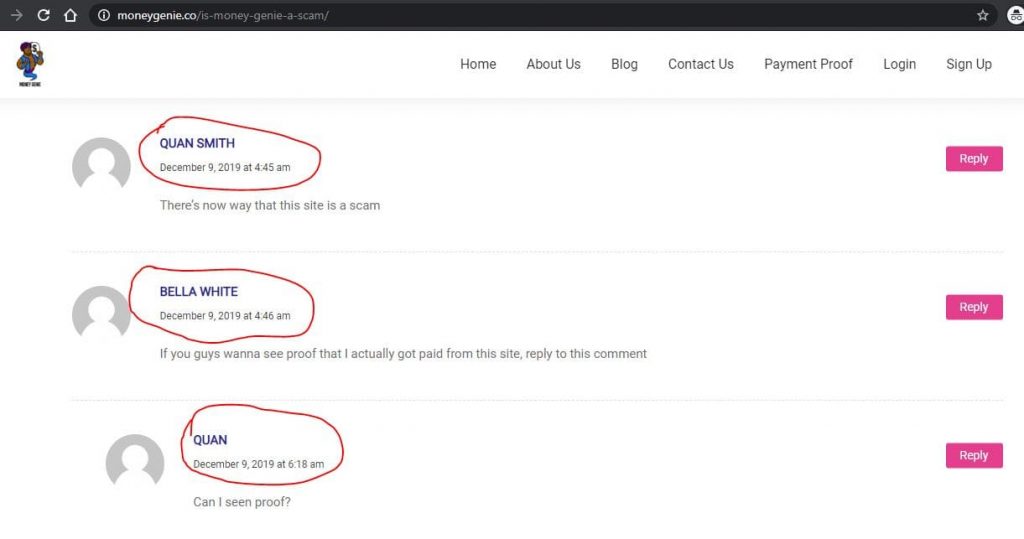Reload the page with refresh icon
The width and height of the screenshot is (1024, 539).
pyautogui.click(x=43, y=15)
